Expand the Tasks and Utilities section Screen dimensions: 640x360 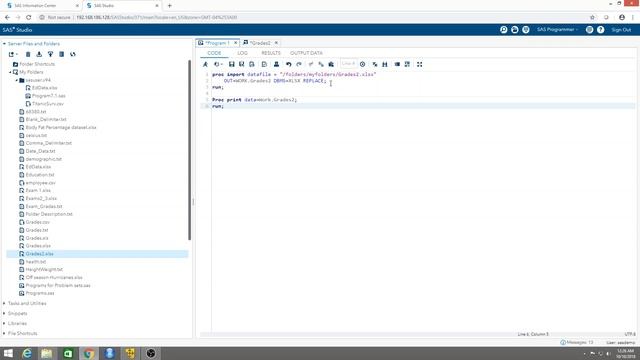(x=27, y=304)
